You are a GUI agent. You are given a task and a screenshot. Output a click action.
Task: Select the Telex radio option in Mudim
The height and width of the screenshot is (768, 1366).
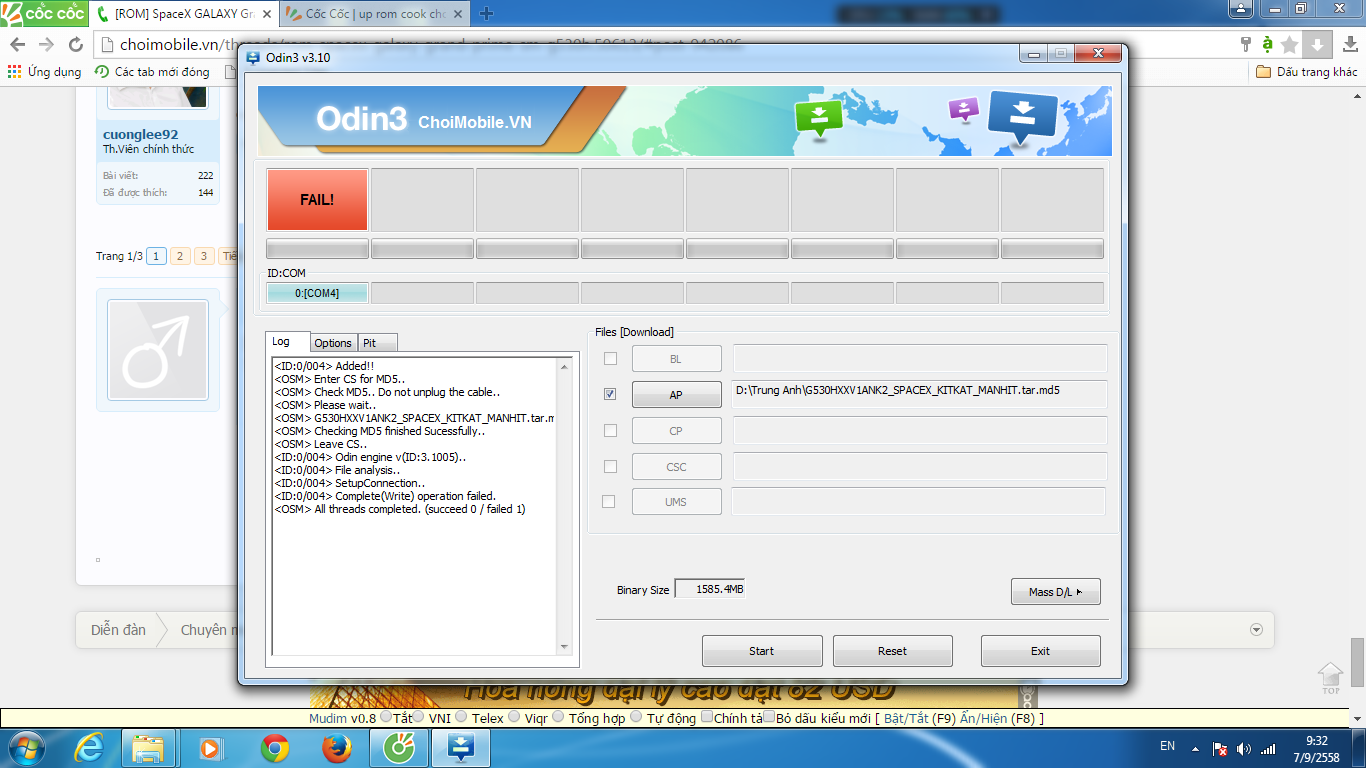[461, 717]
